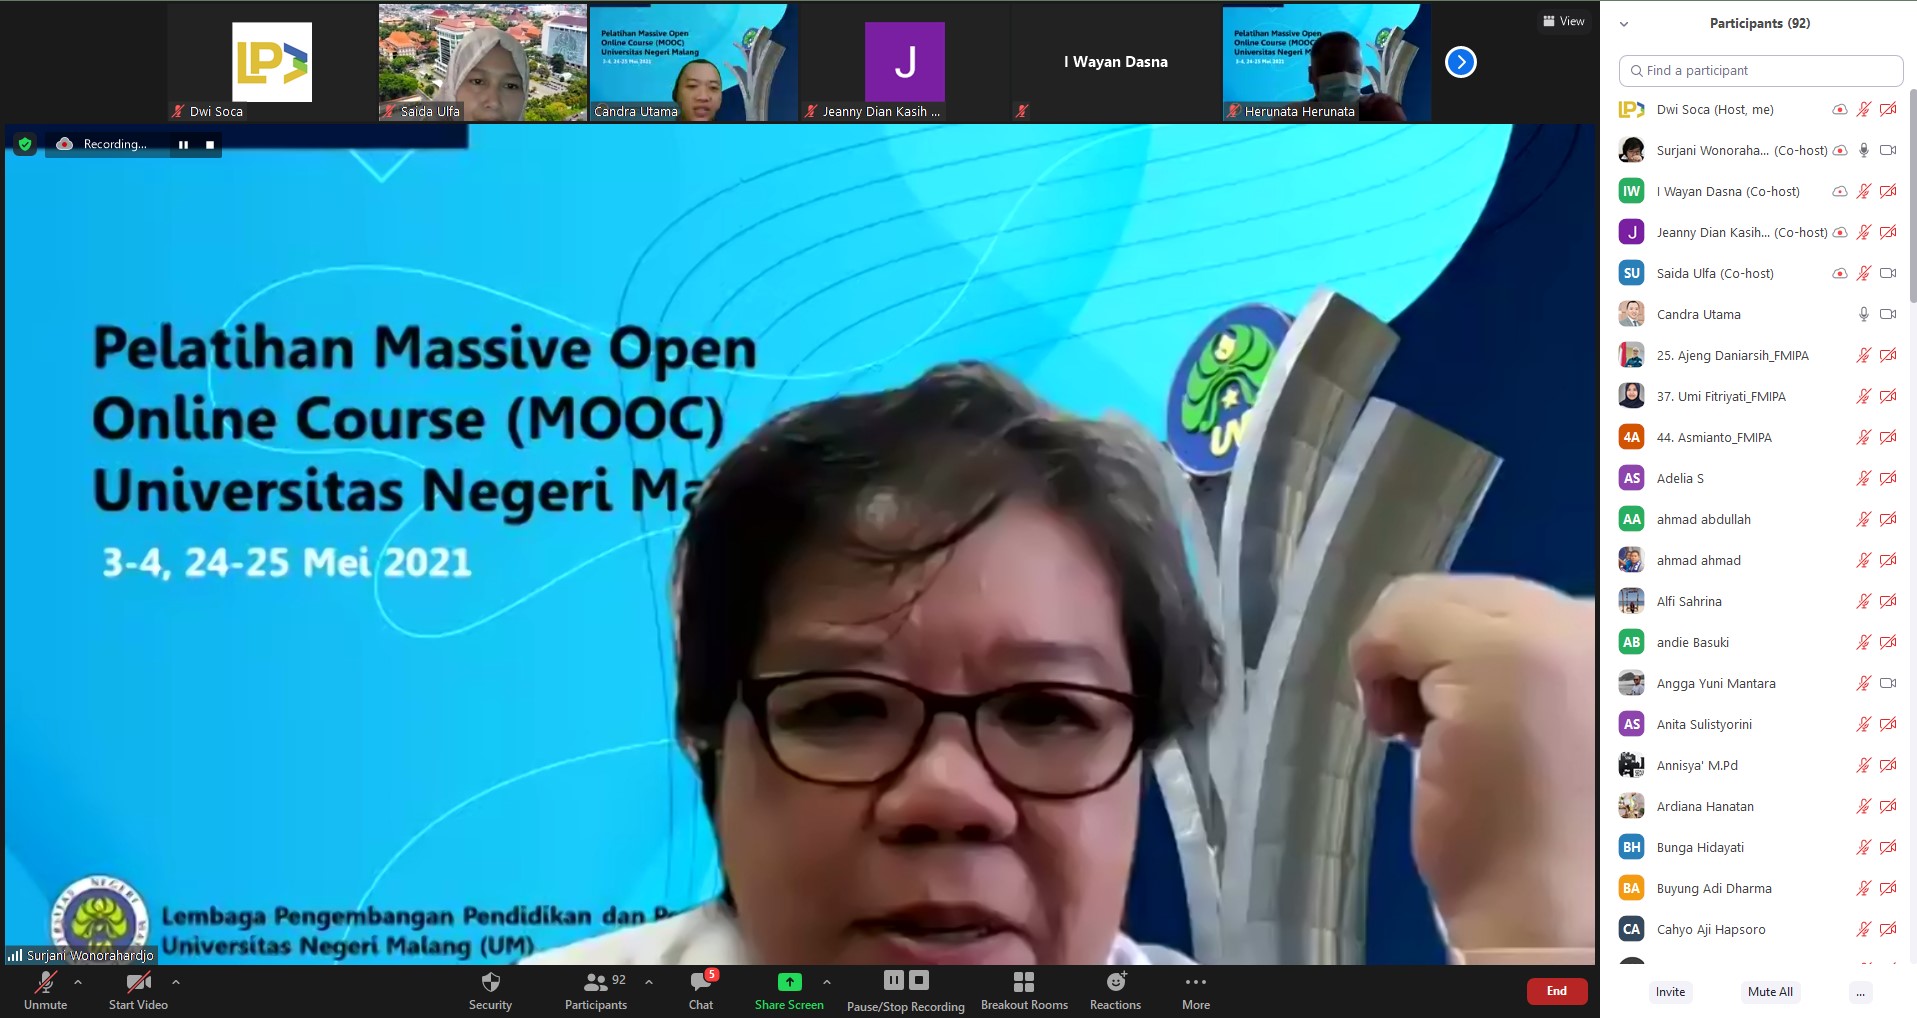Image resolution: width=1917 pixels, height=1018 pixels.
Task: Open Chat with 5 unread messages
Action: 702,990
